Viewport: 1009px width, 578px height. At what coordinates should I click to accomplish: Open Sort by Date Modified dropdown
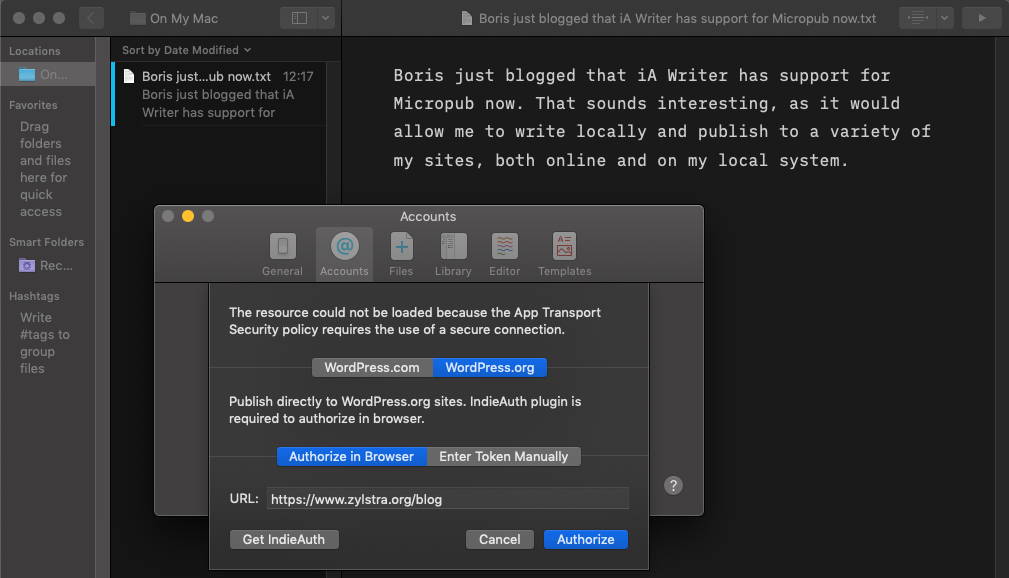[x=187, y=50]
